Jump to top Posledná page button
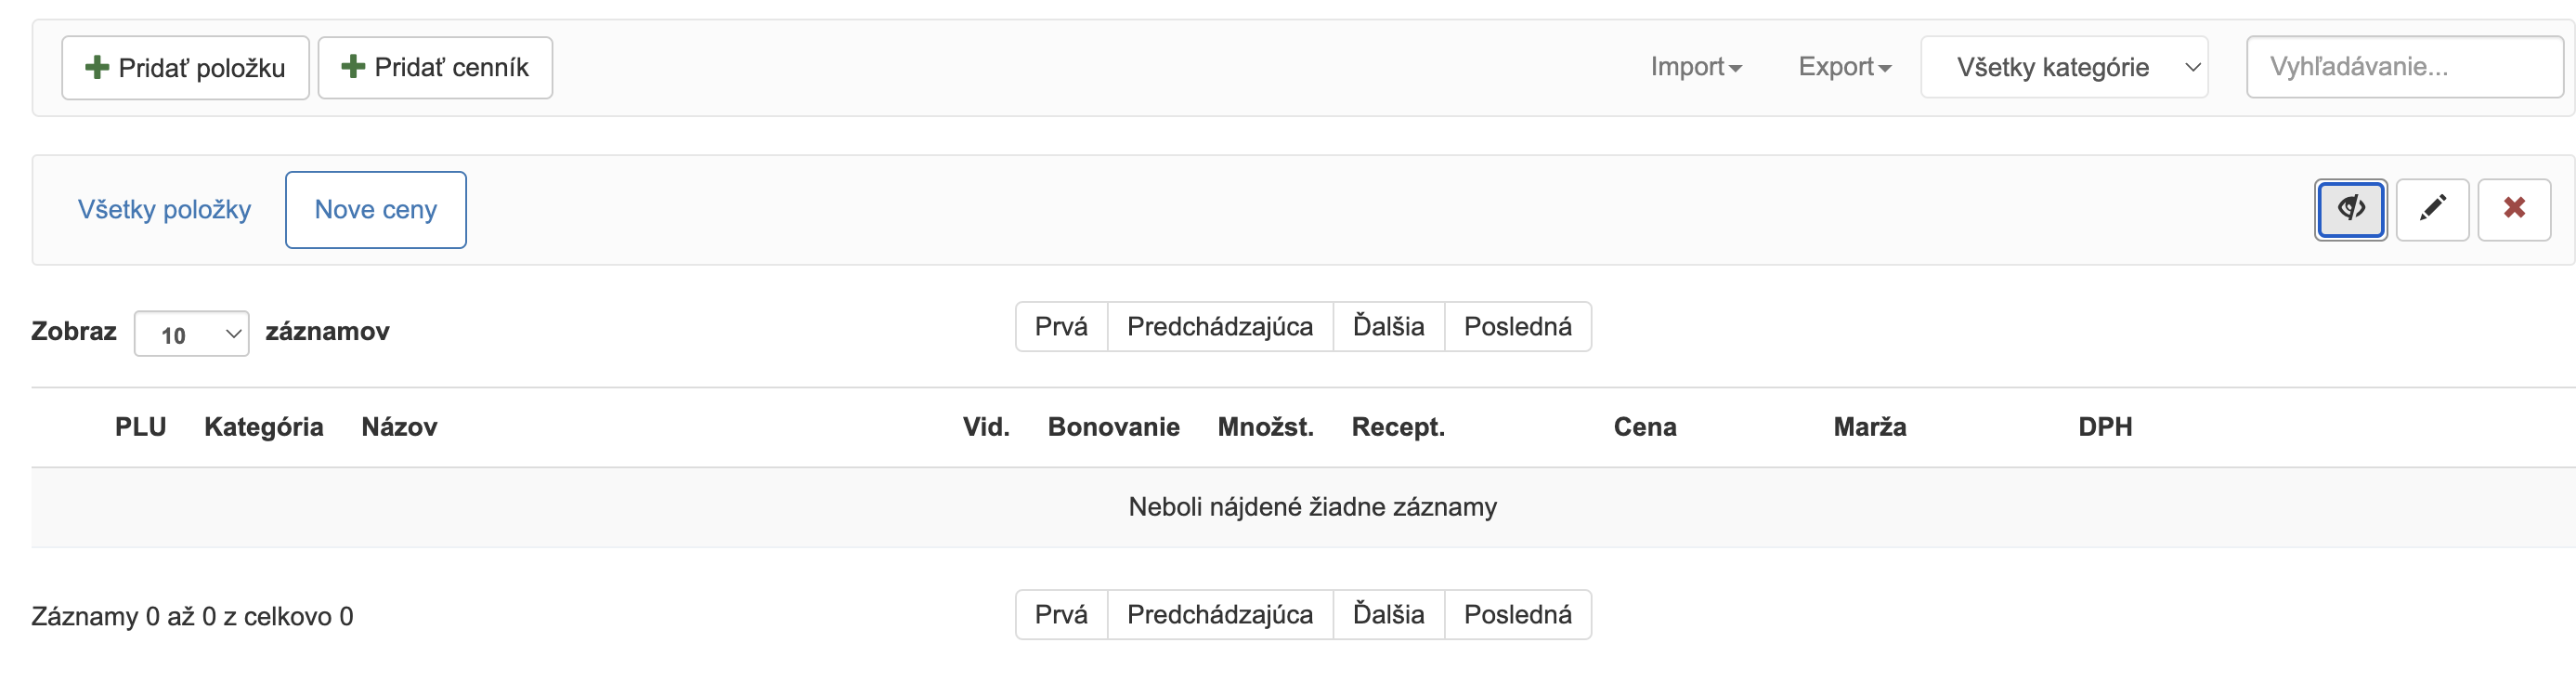The width and height of the screenshot is (2576, 682). (1517, 327)
